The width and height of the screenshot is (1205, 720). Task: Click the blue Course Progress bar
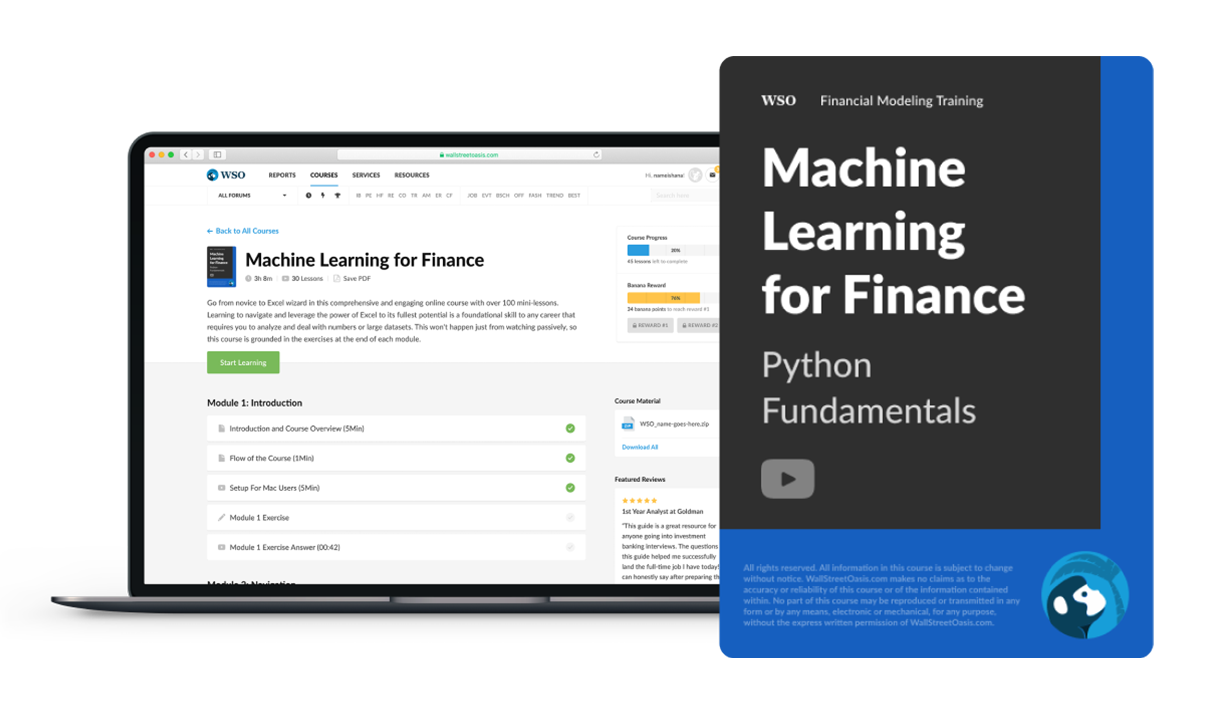tap(638, 250)
